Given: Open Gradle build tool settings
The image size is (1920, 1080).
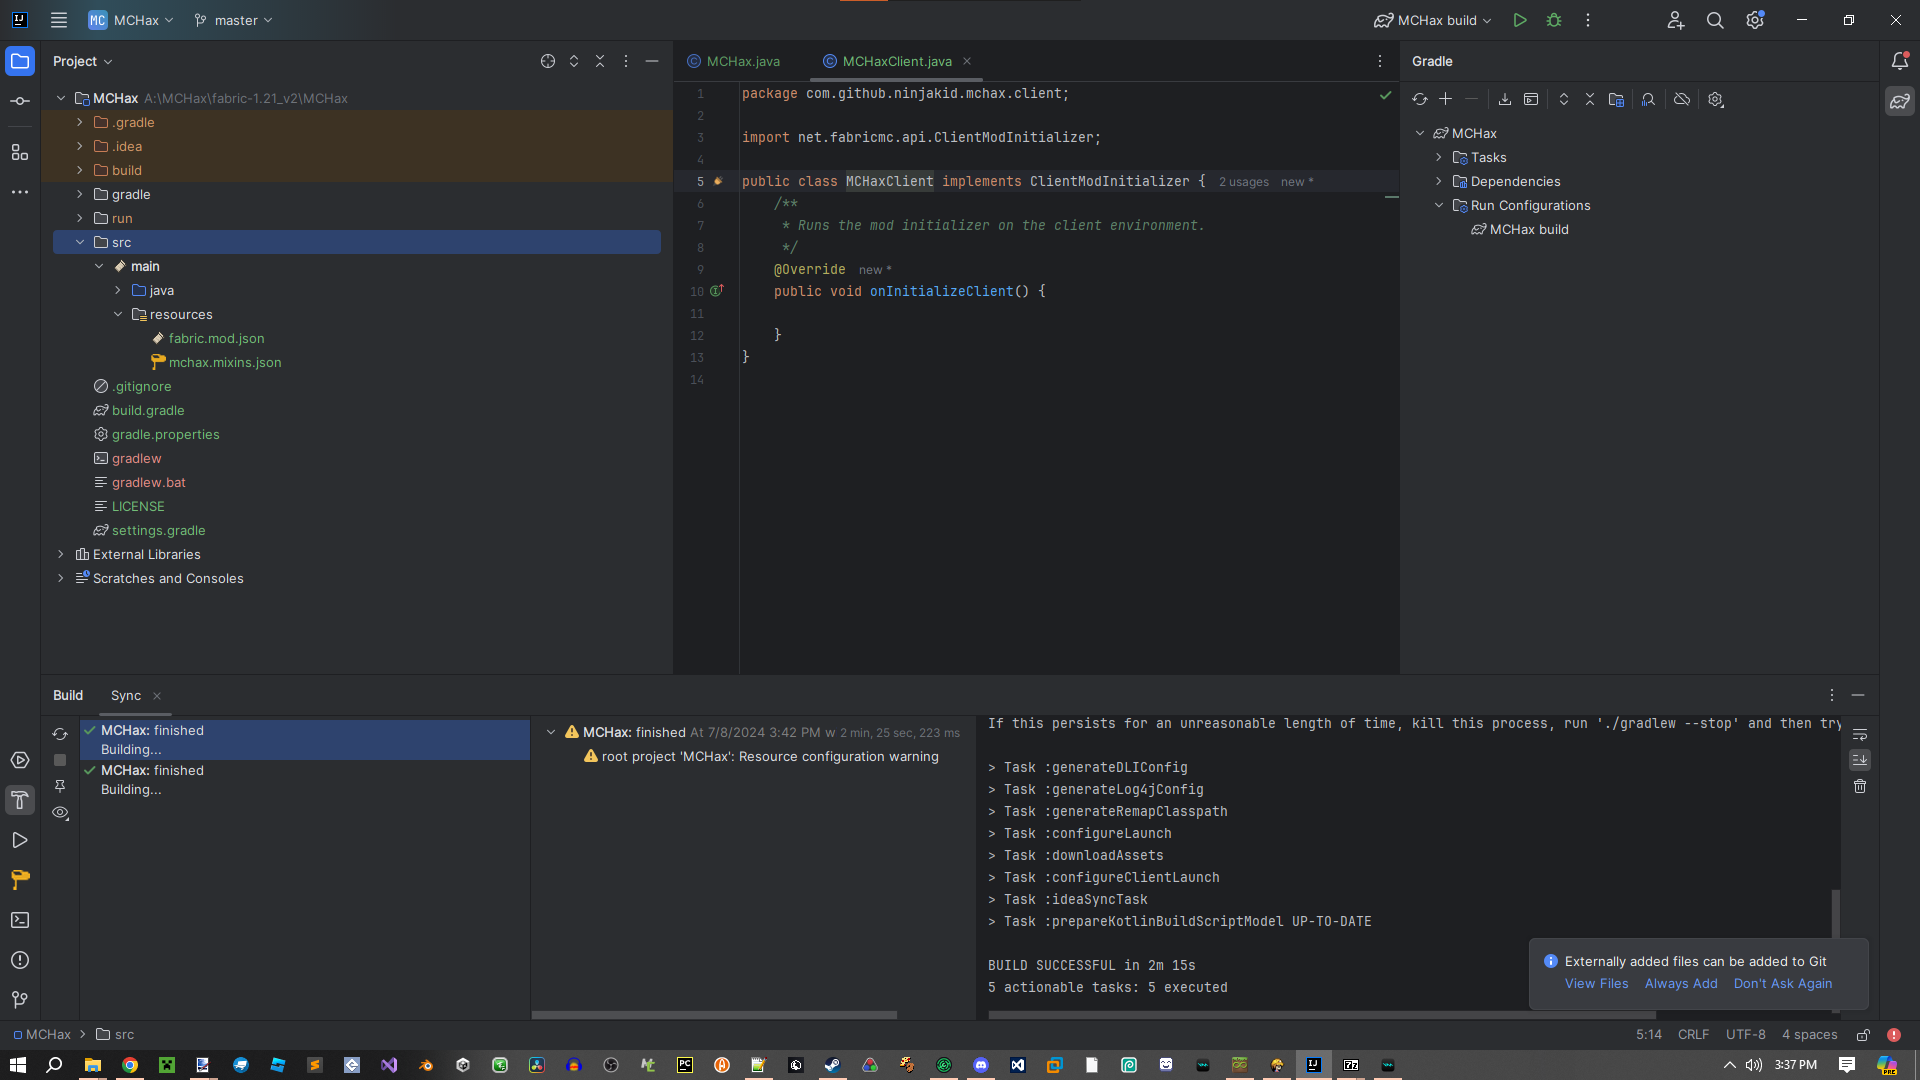Looking at the screenshot, I should tap(1716, 99).
